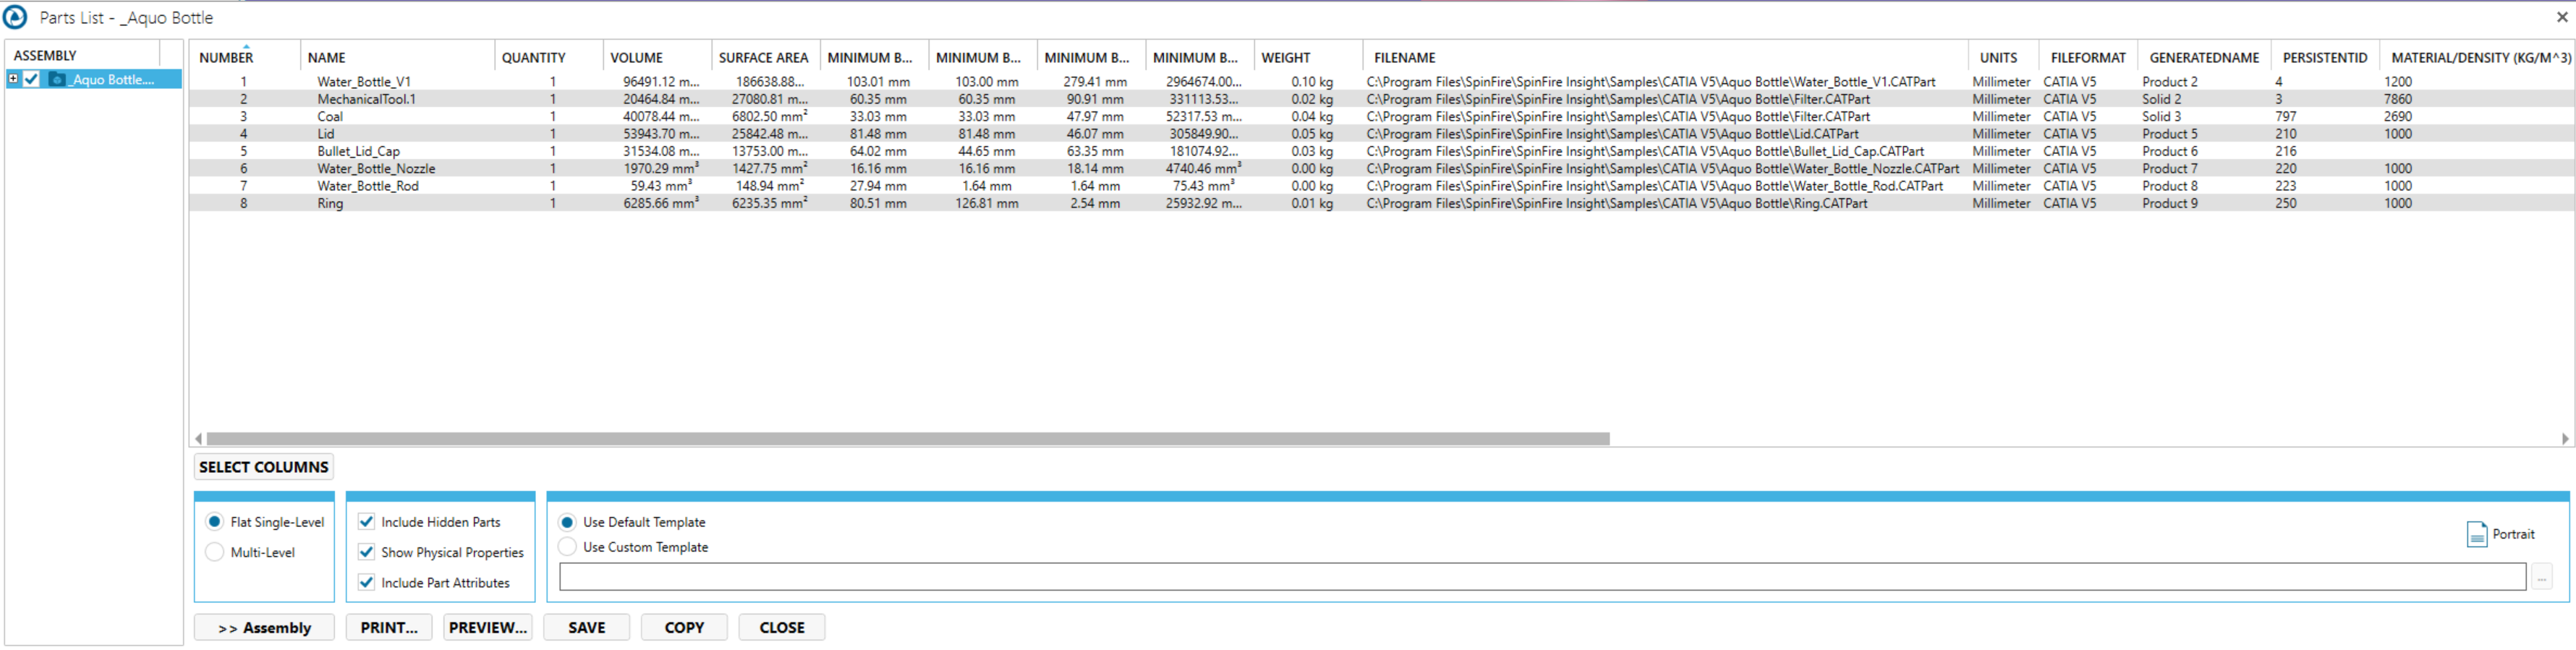This screenshot has height=650, width=2576.
Task: Click the scrollbar left arrow
Action: click(198, 439)
